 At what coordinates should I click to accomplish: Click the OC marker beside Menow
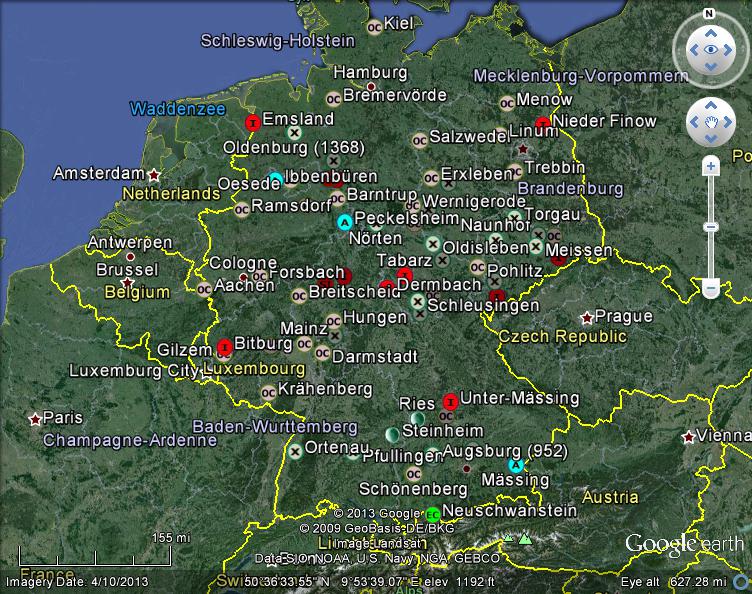tap(507, 103)
